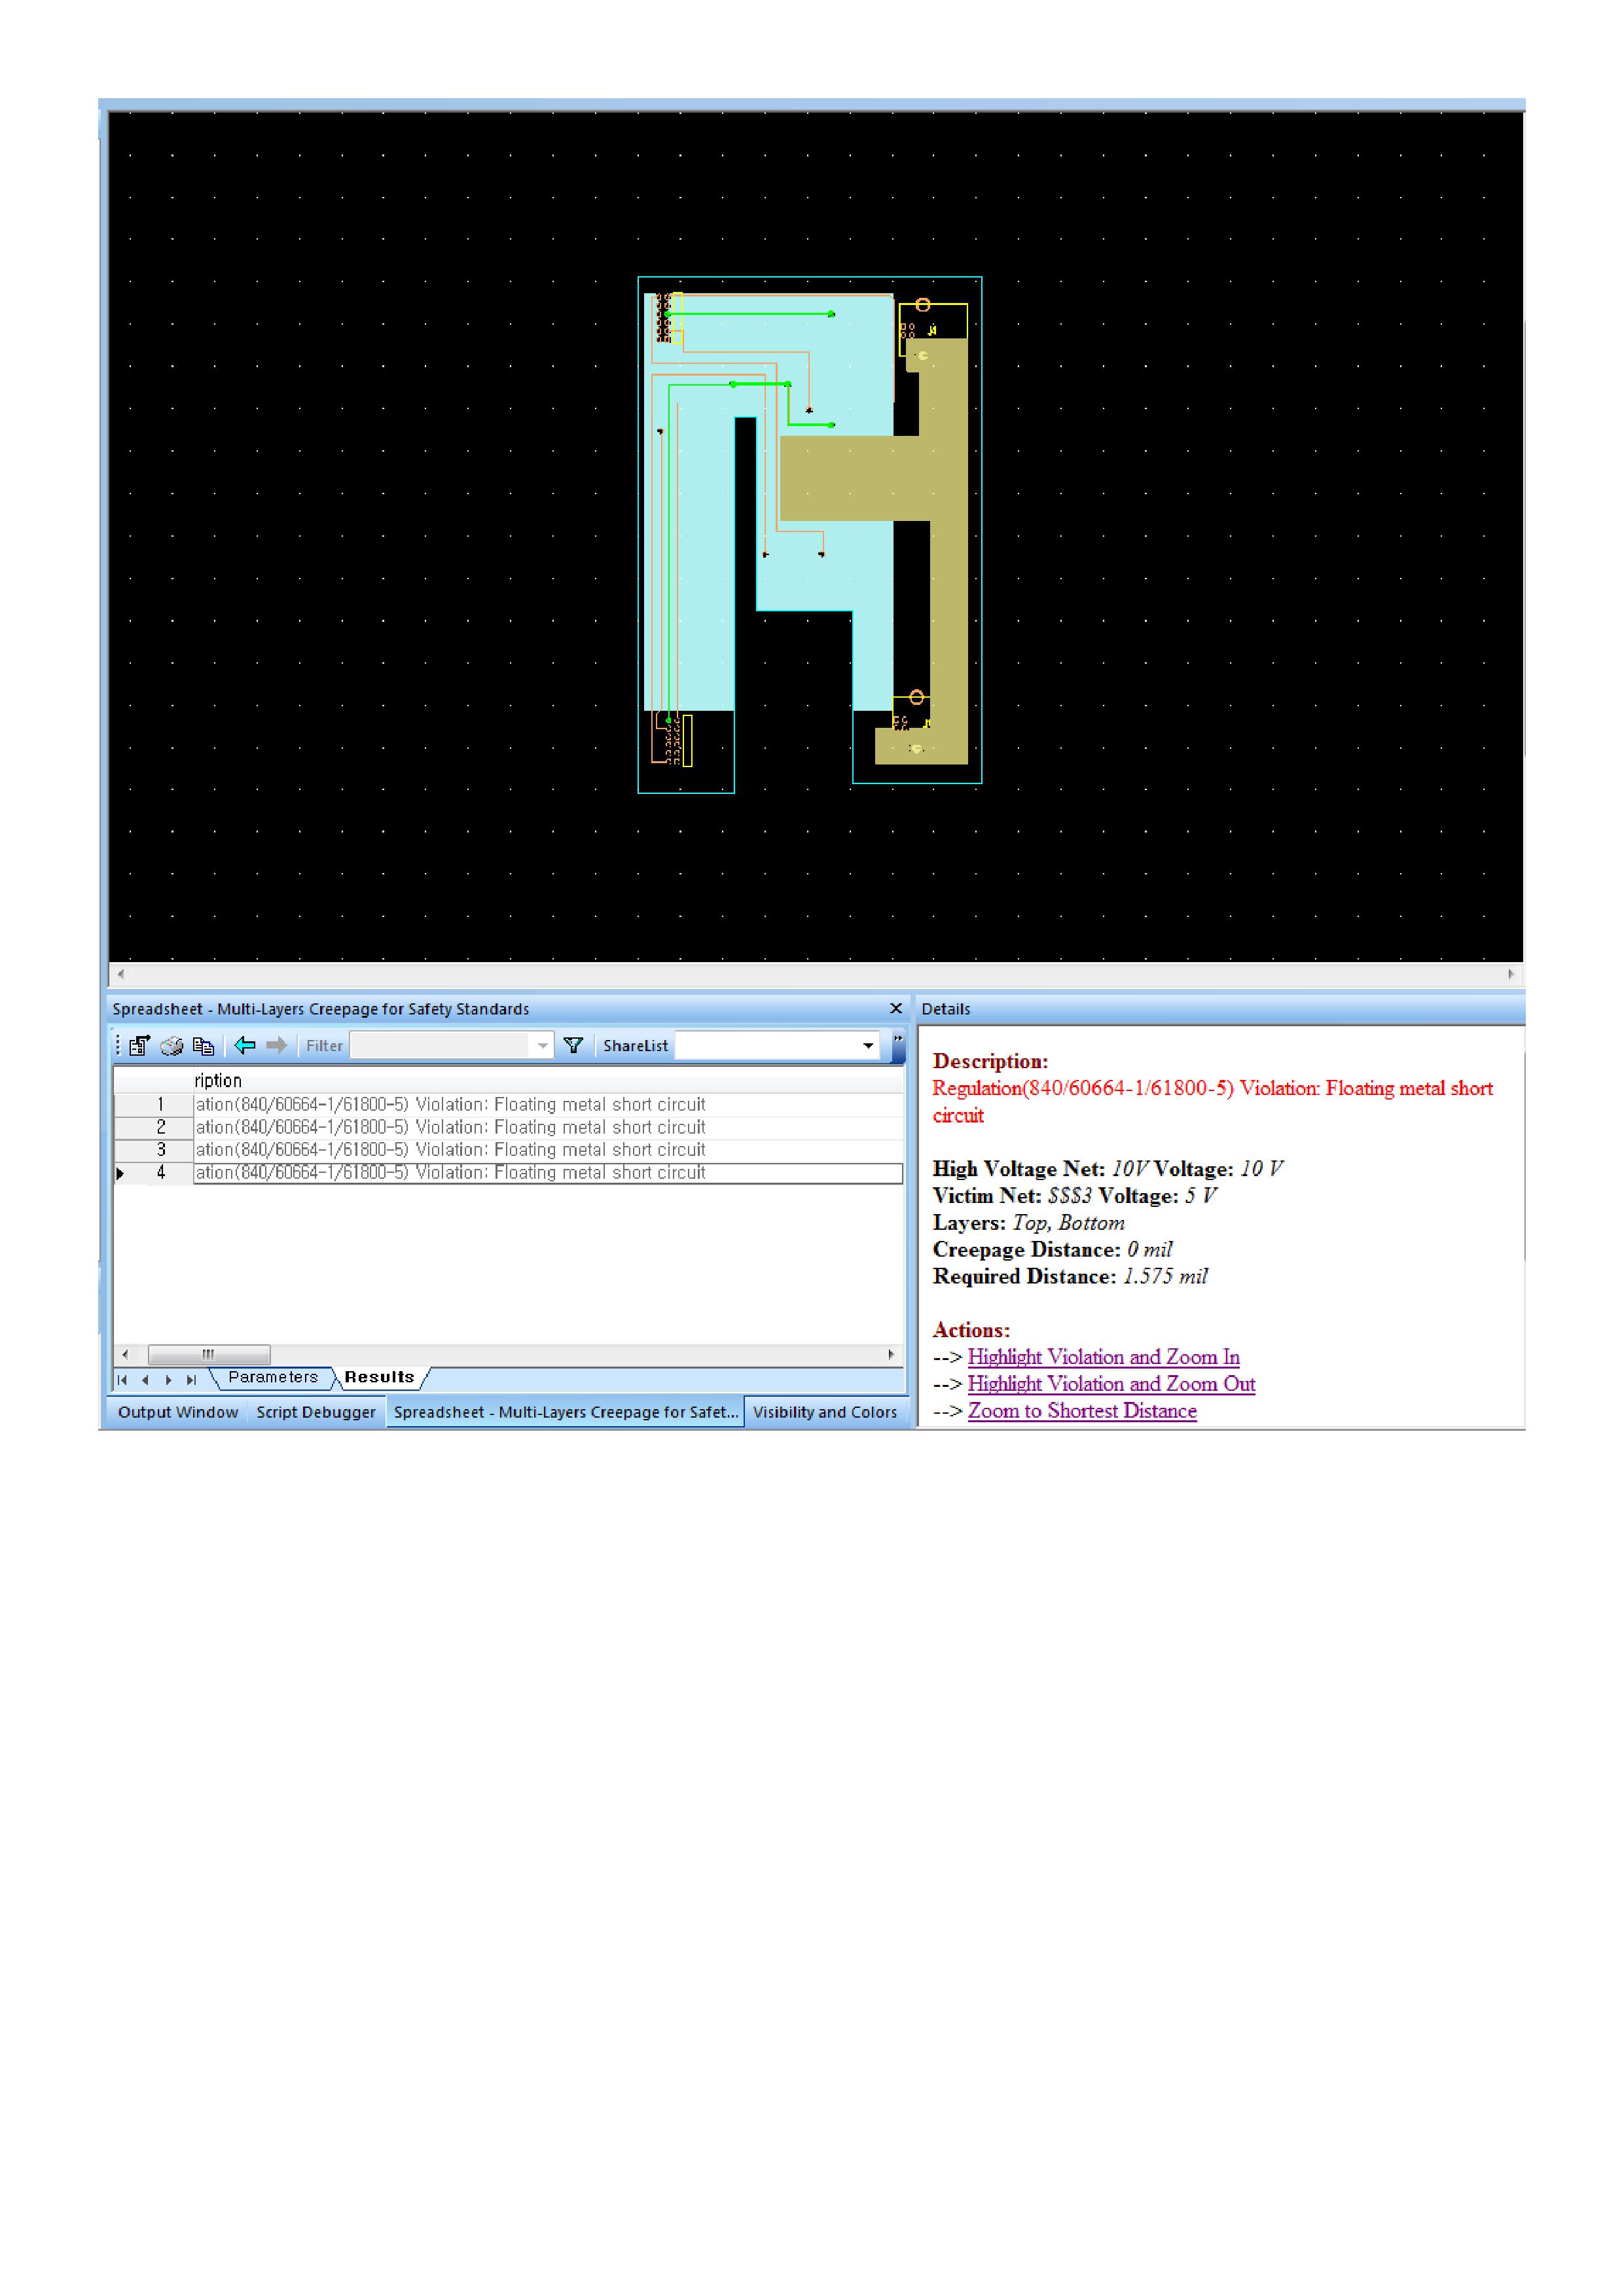Viewport: 1624px width, 2296px height.
Task: Click Highlight Violation and Zoom Out link
Action: [1111, 1384]
